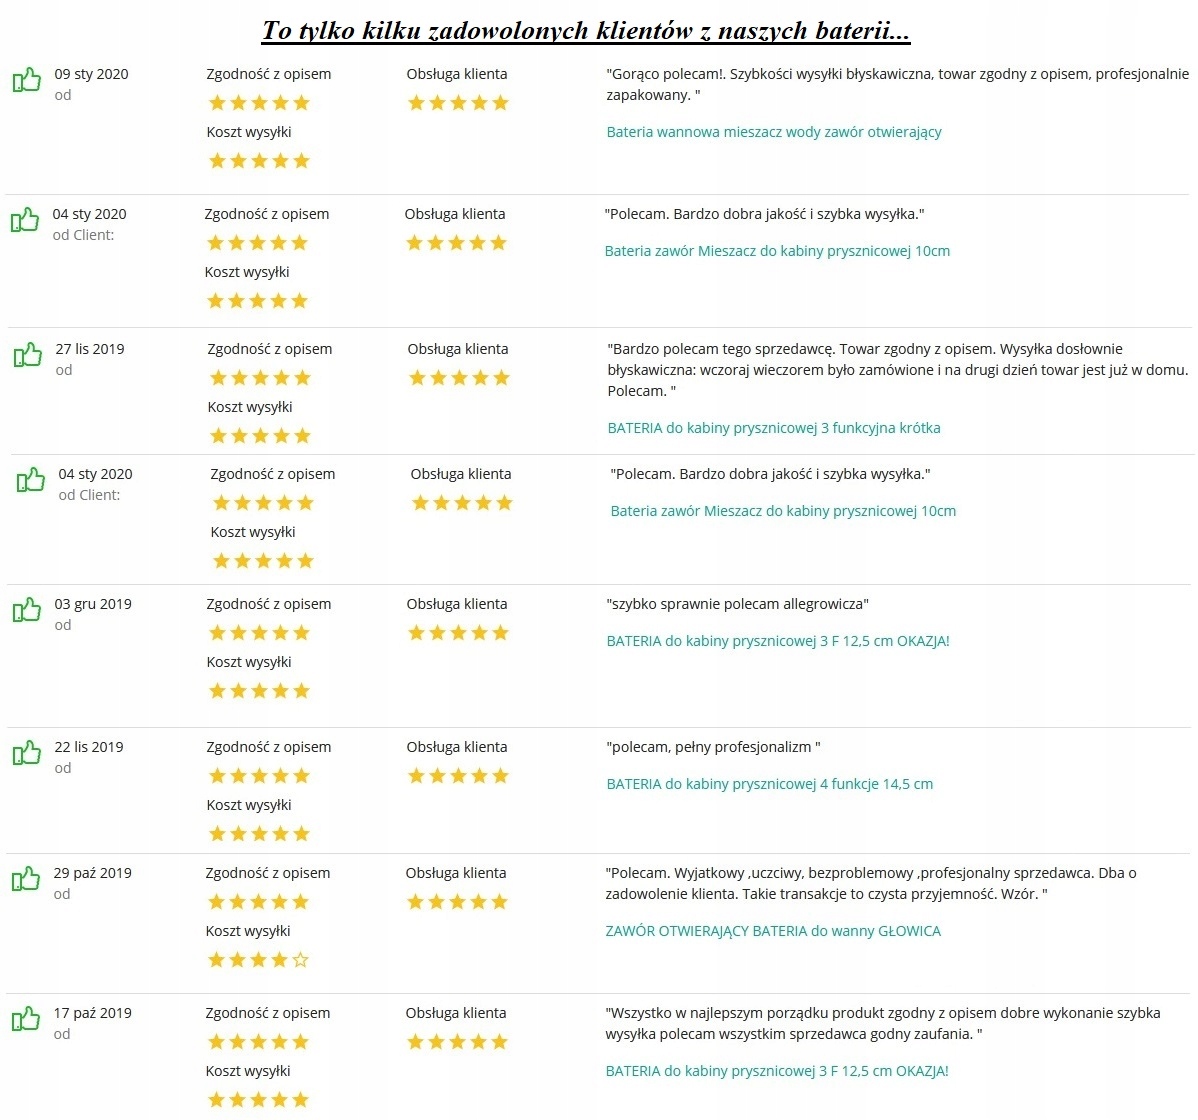Click Koszt wysyłki stars in 17 paź 2019 review
Screen dimensions: 1198x1120
click(258, 1099)
